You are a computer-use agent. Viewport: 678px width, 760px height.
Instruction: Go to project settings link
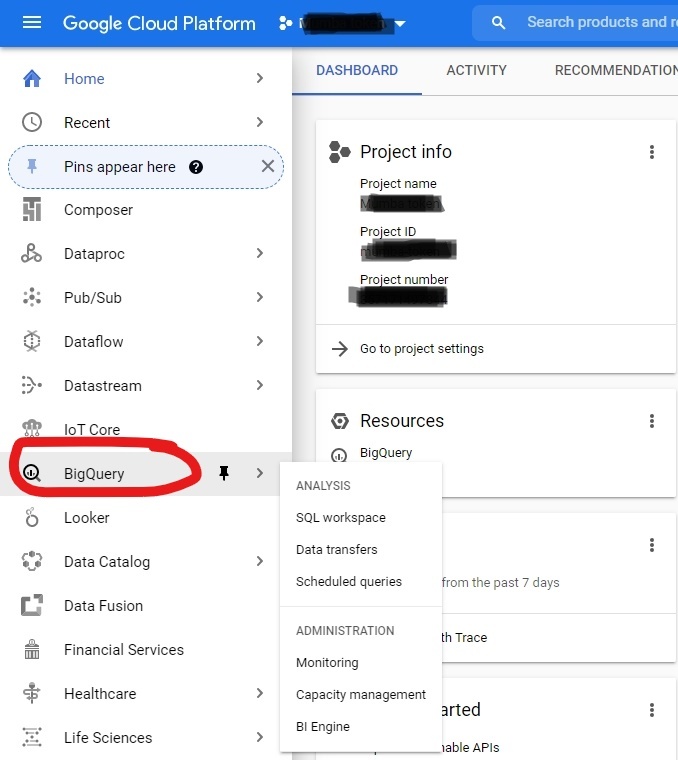(422, 349)
